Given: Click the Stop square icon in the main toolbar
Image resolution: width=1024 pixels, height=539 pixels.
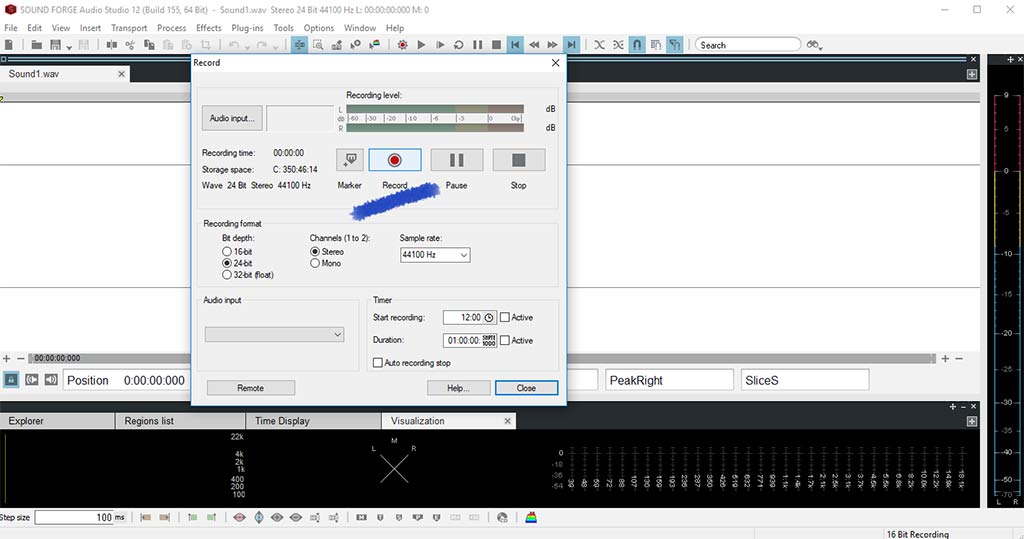Looking at the screenshot, I should tap(496, 45).
